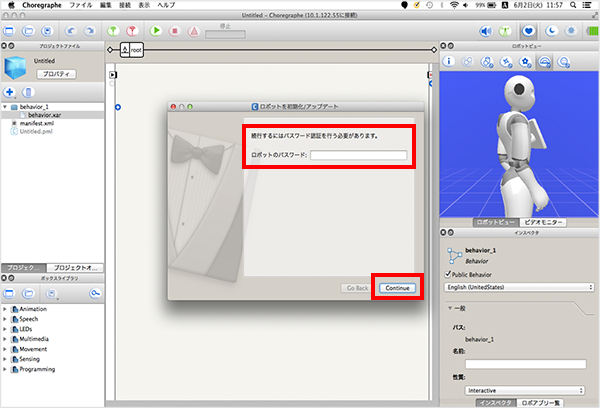This screenshot has width=600, height=408.
Task: Switch to the ビデオモニター tab
Action: pos(543,222)
